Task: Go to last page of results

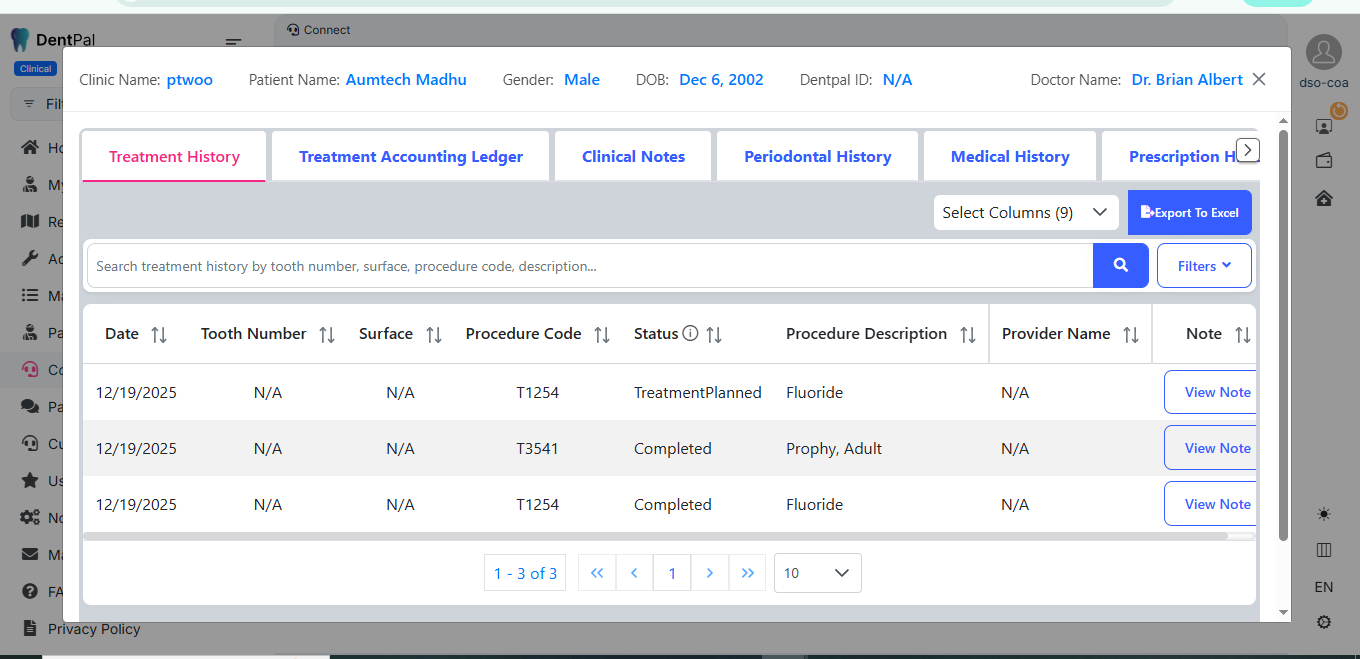Action: pyautogui.click(x=747, y=573)
